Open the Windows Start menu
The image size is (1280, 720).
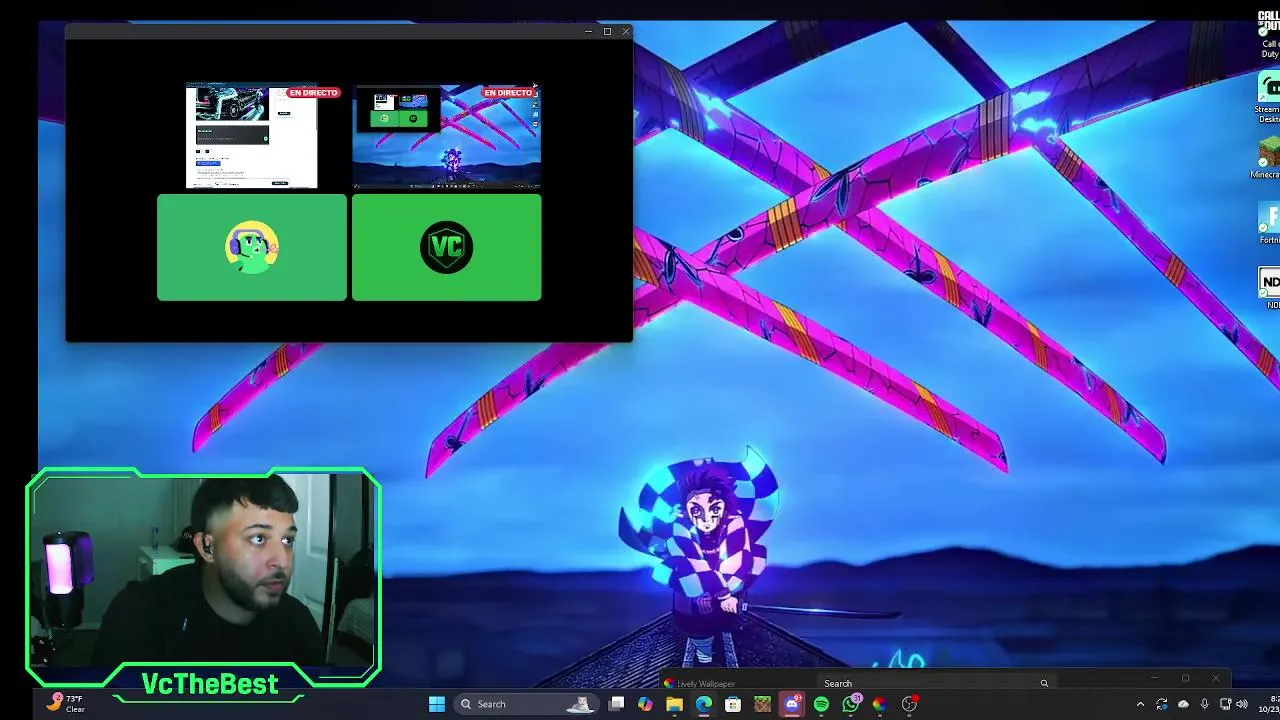click(437, 704)
